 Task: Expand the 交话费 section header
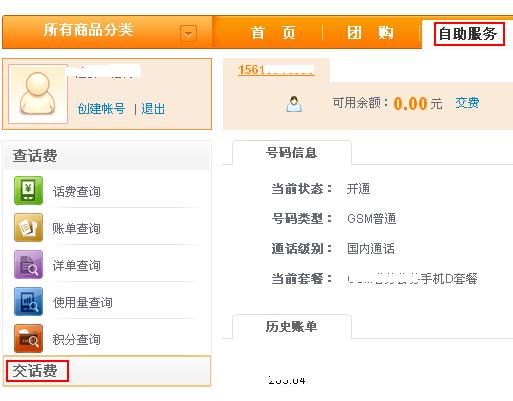[107, 371]
